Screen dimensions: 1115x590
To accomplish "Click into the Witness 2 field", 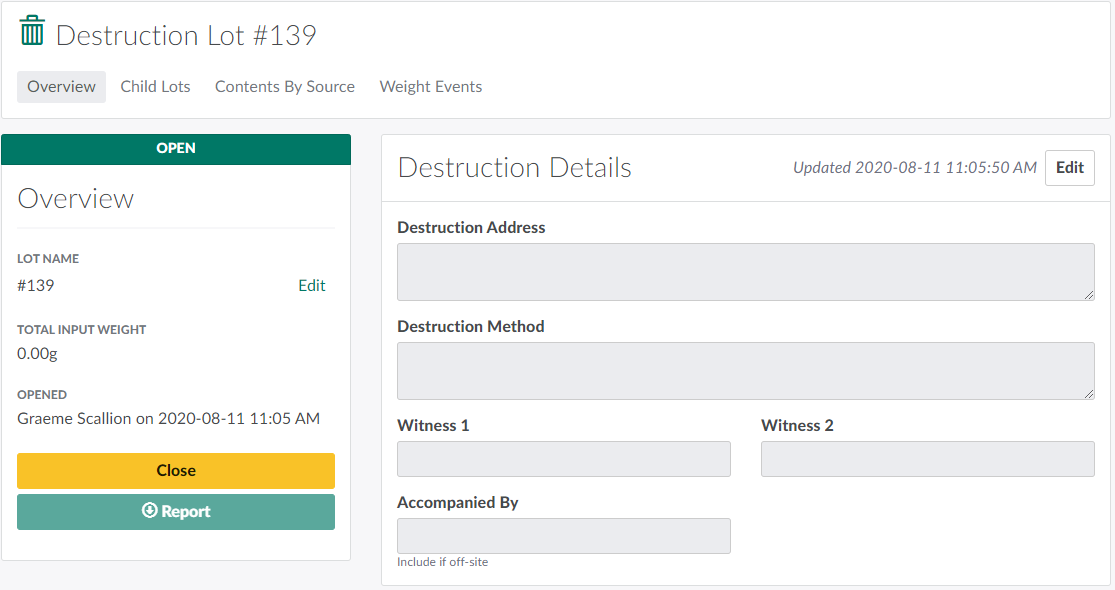I will (x=927, y=459).
